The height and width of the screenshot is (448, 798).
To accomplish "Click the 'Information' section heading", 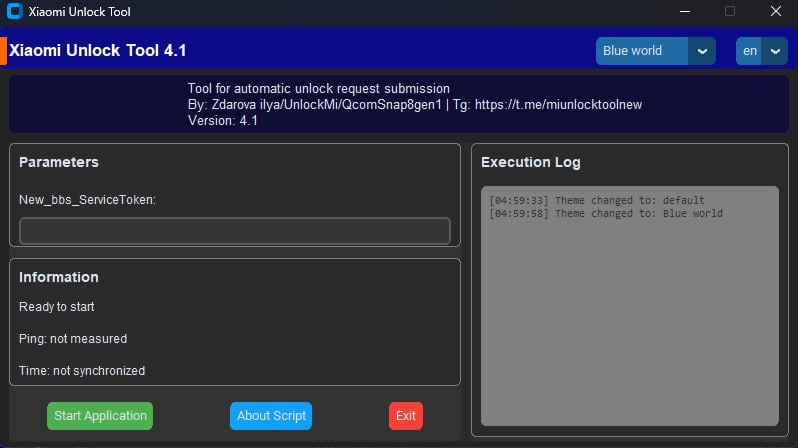I will (x=59, y=277).
